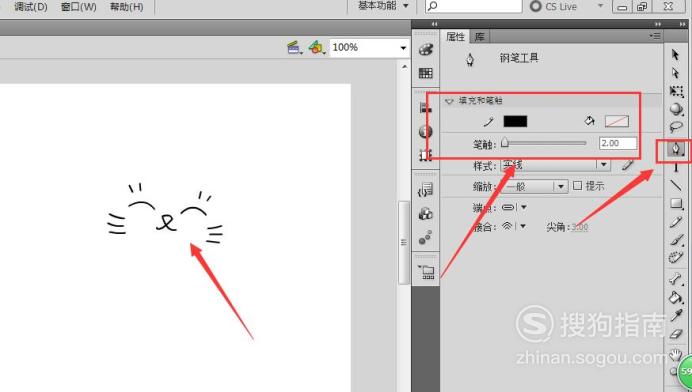Open the Align panel icon
The height and width of the screenshot is (392, 692).
[x=425, y=107]
